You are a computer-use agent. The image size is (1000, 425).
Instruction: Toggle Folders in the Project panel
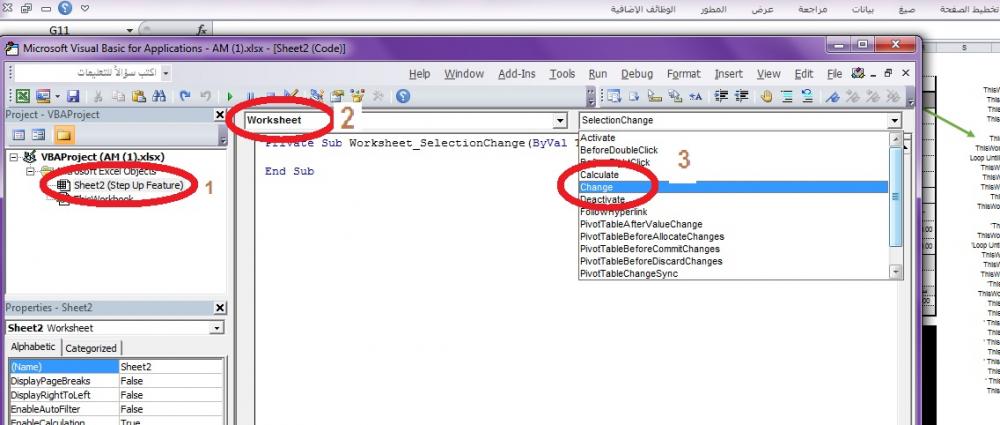pos(64,135)
